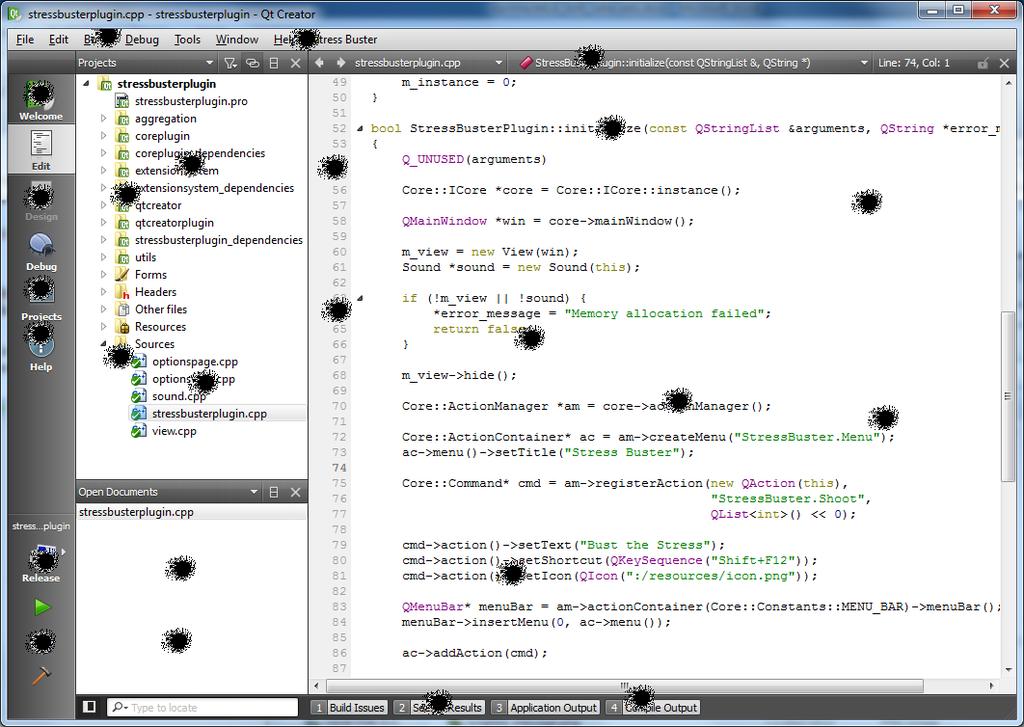Switch to Edit mode in the sidebar
The width and height of the screenshot is (1024, 727).
tap(40, 150)
